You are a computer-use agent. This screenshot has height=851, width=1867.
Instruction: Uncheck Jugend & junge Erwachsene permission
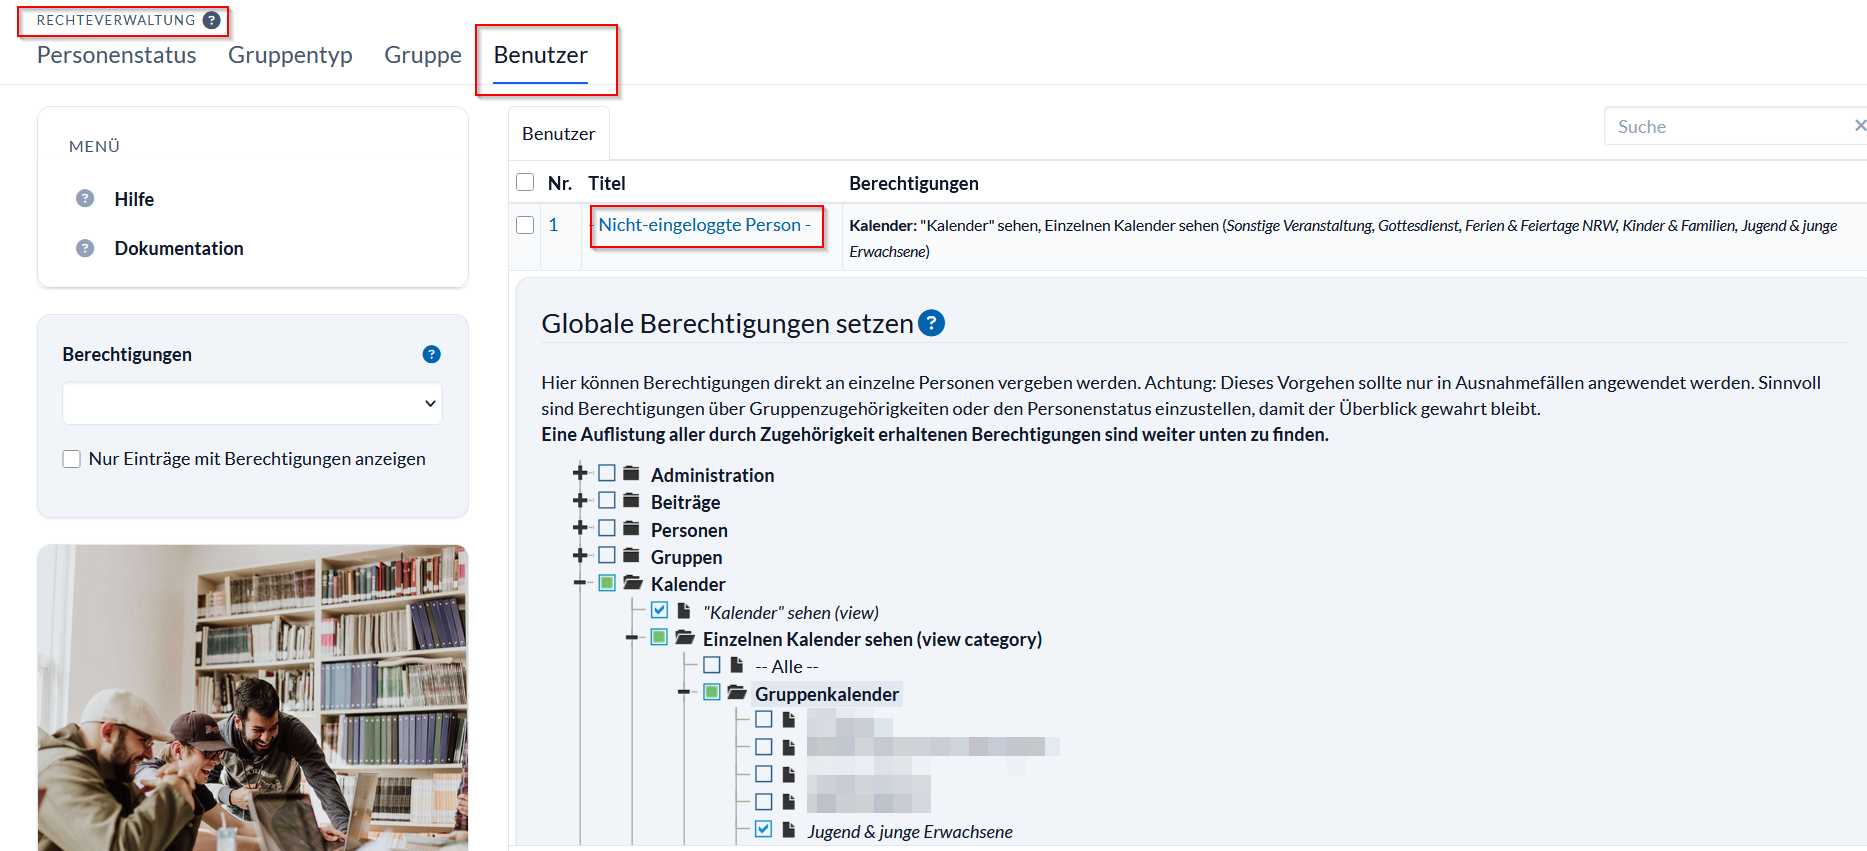coord(764,829)
